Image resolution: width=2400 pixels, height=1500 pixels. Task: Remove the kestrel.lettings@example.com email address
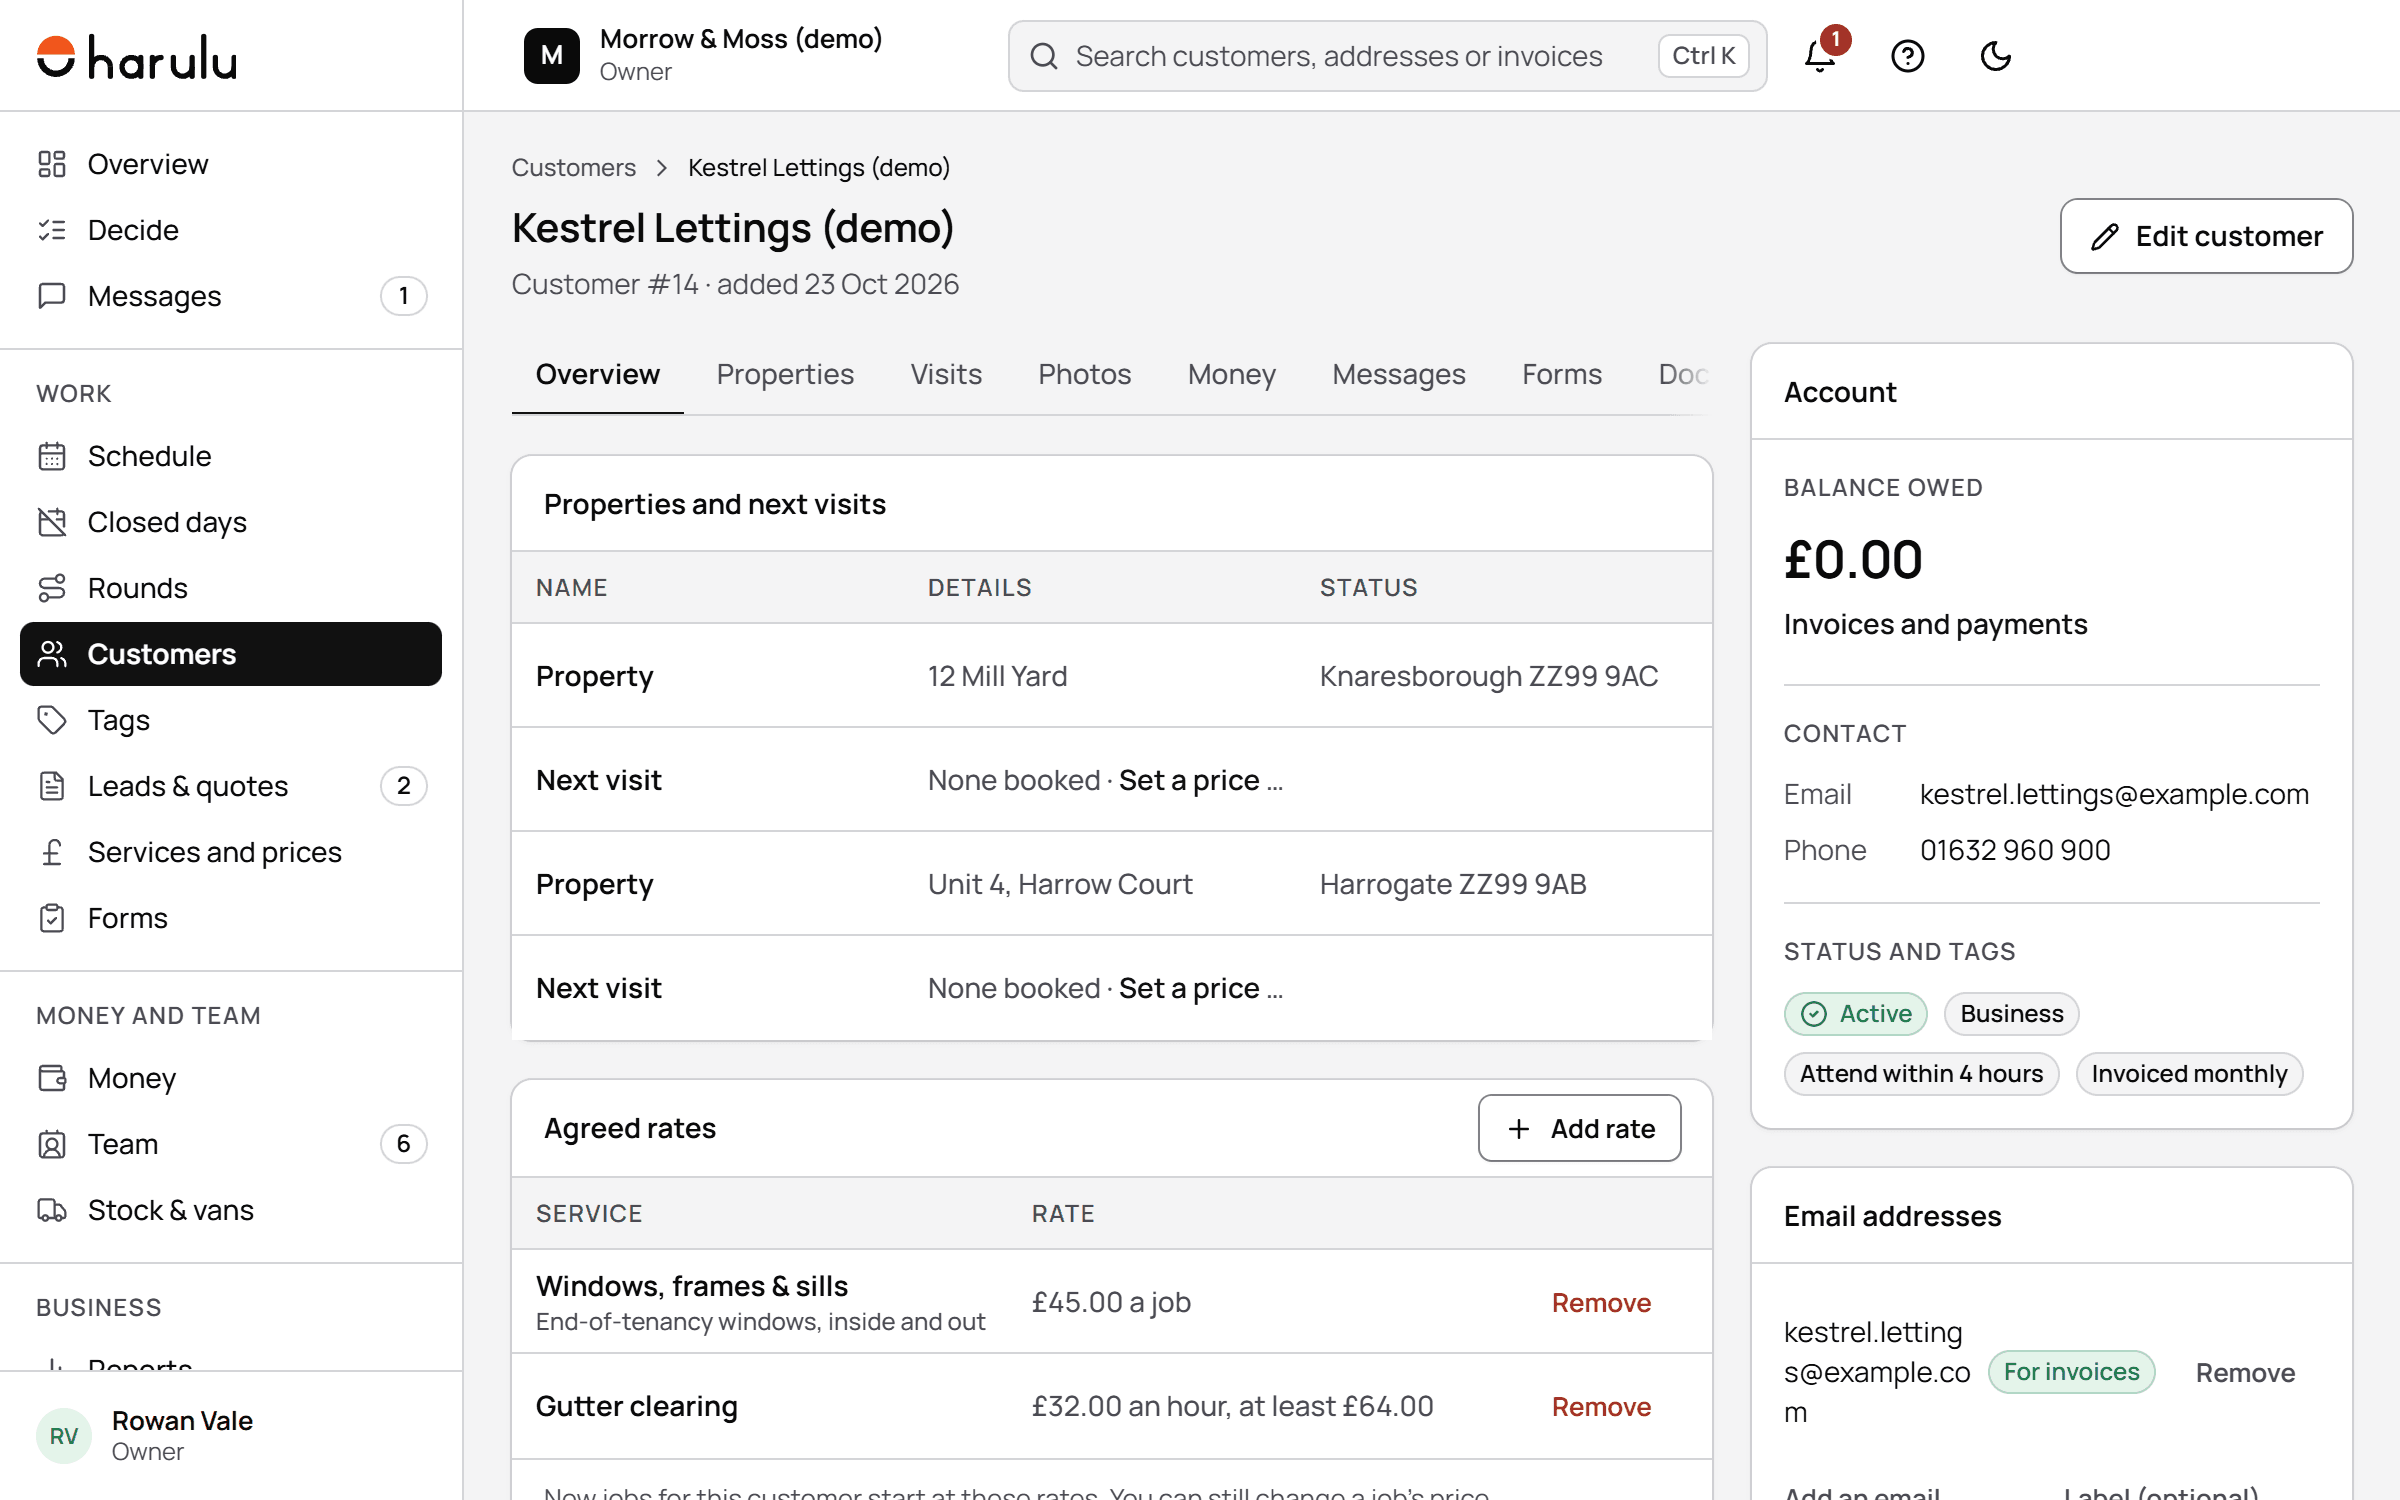tap(2245, 1373)
